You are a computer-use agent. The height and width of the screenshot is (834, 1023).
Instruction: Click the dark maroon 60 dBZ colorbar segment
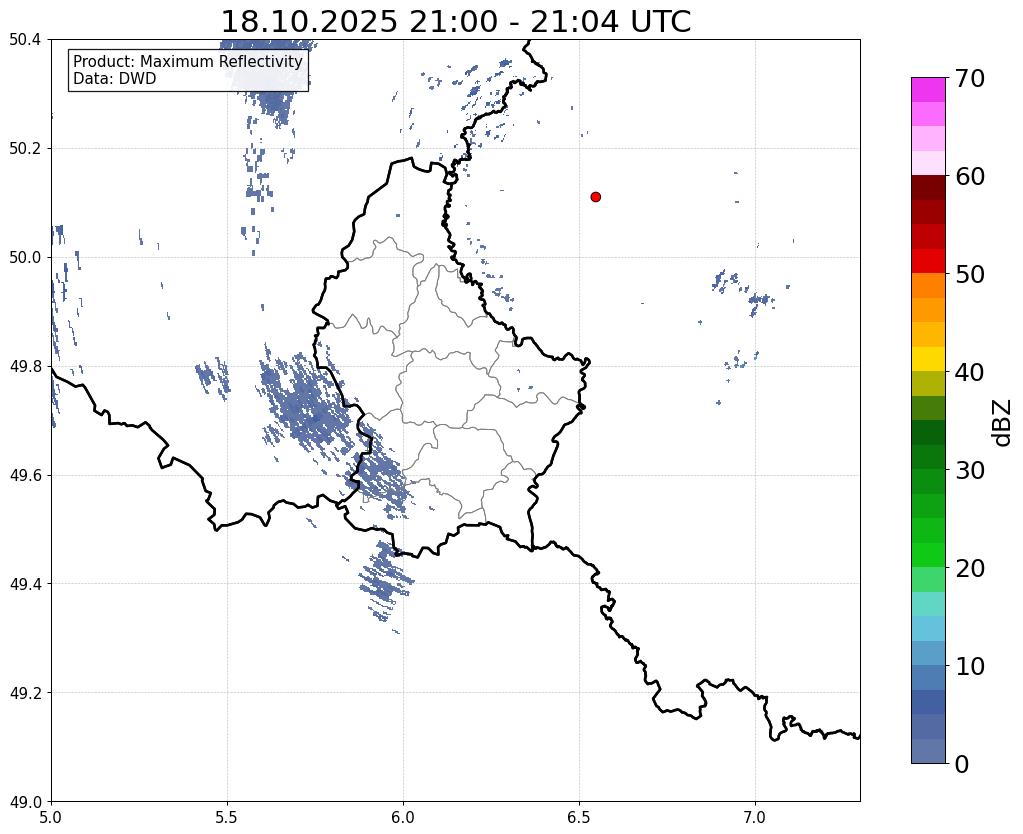(928, 187)
